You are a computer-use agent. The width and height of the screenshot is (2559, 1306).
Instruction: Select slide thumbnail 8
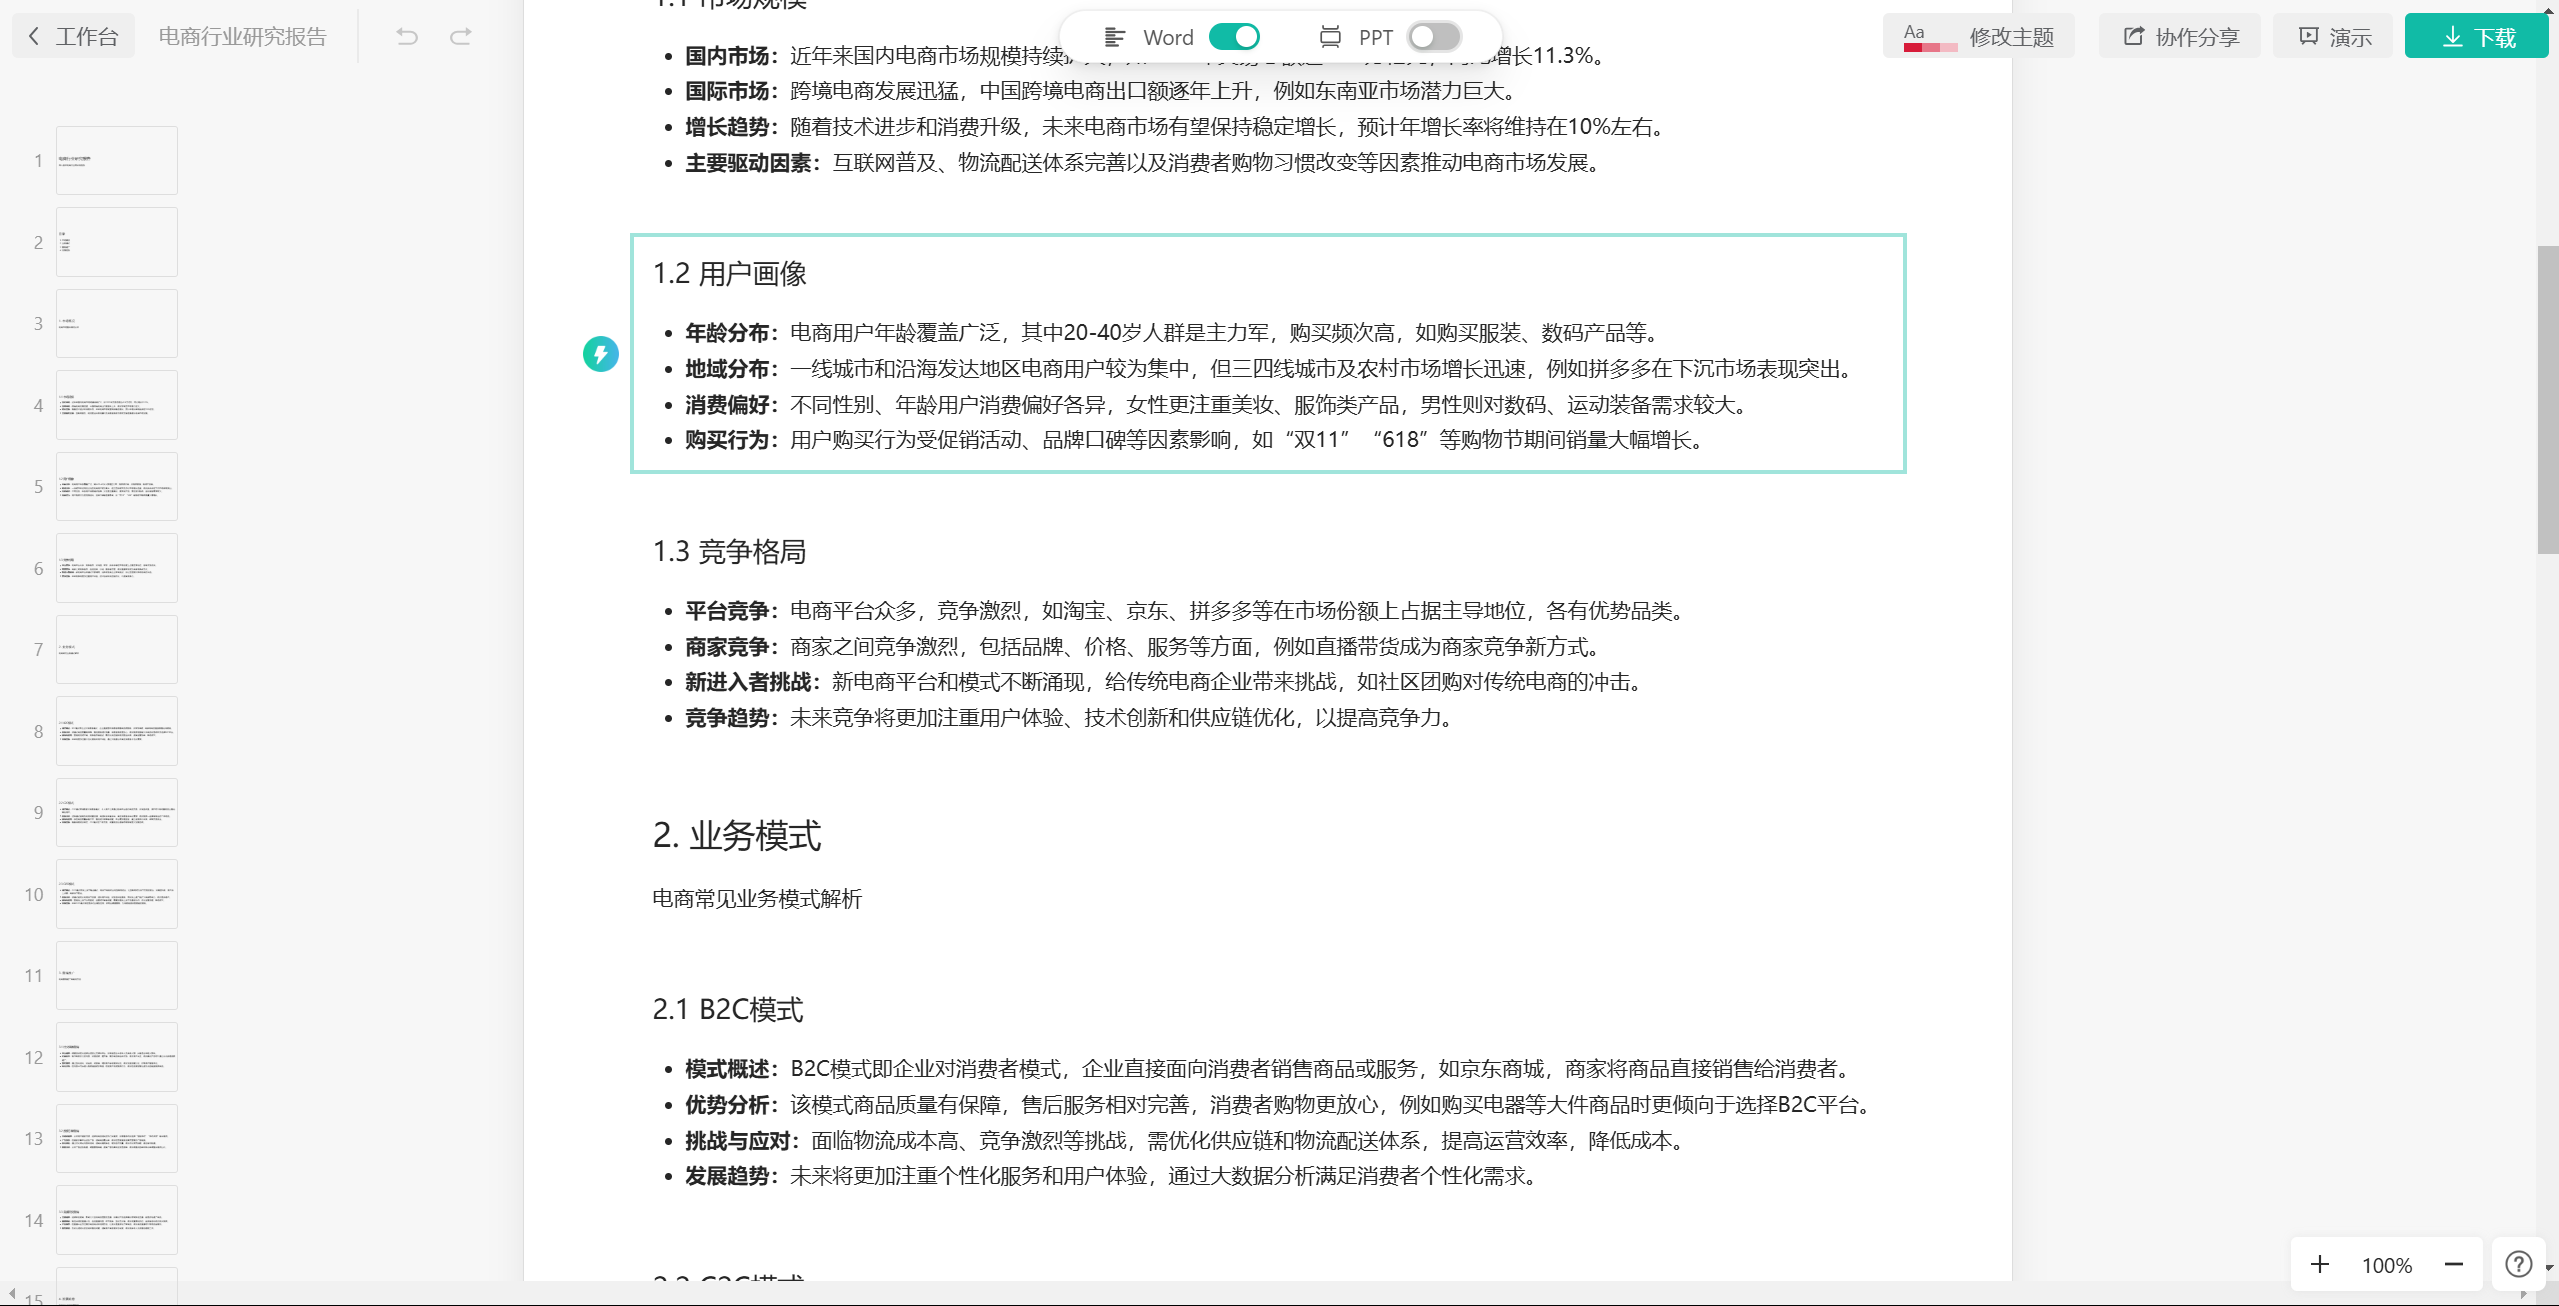pyautogui.click(x=117, y=731)
